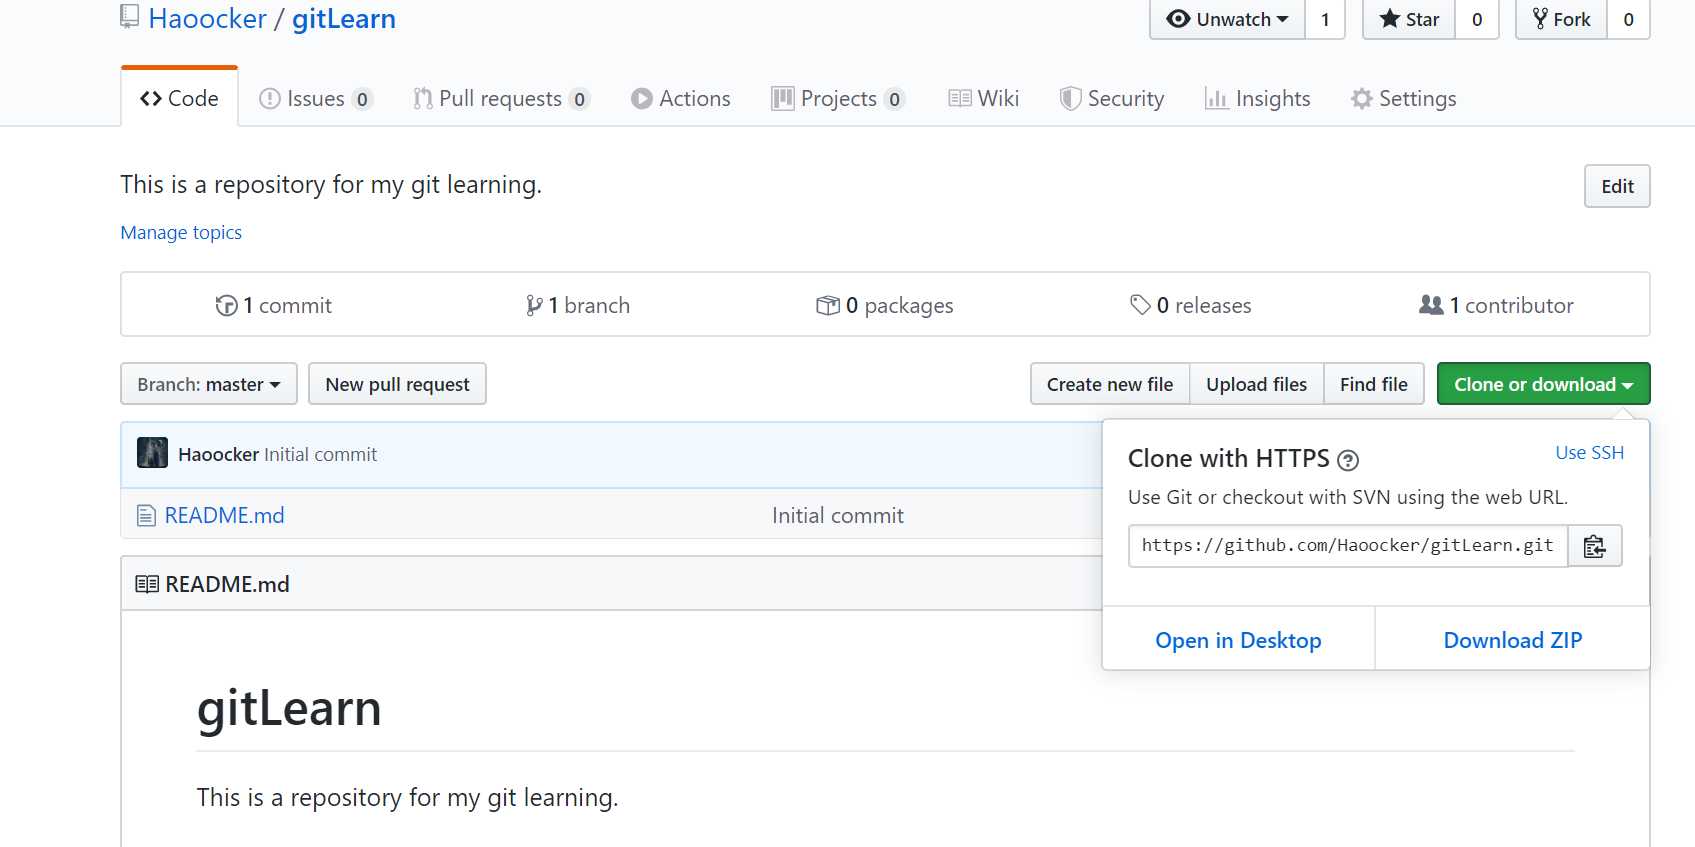Click the help question mark next to Clone with HTTPS
Viewport: 1695px width, 847px height.
pos(1348,460)
